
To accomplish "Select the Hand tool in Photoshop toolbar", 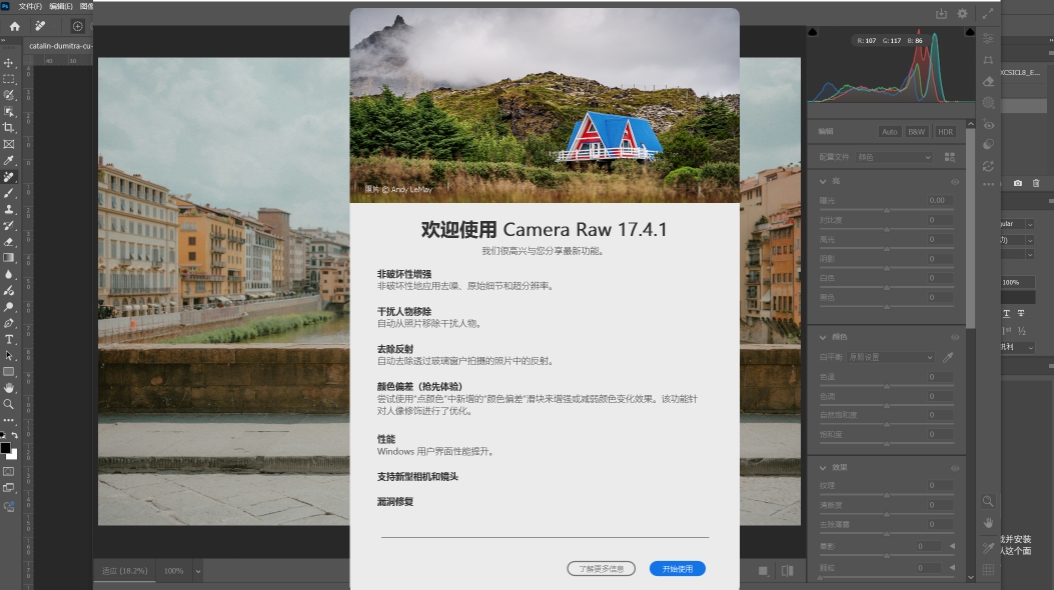I will coord(9,388).
